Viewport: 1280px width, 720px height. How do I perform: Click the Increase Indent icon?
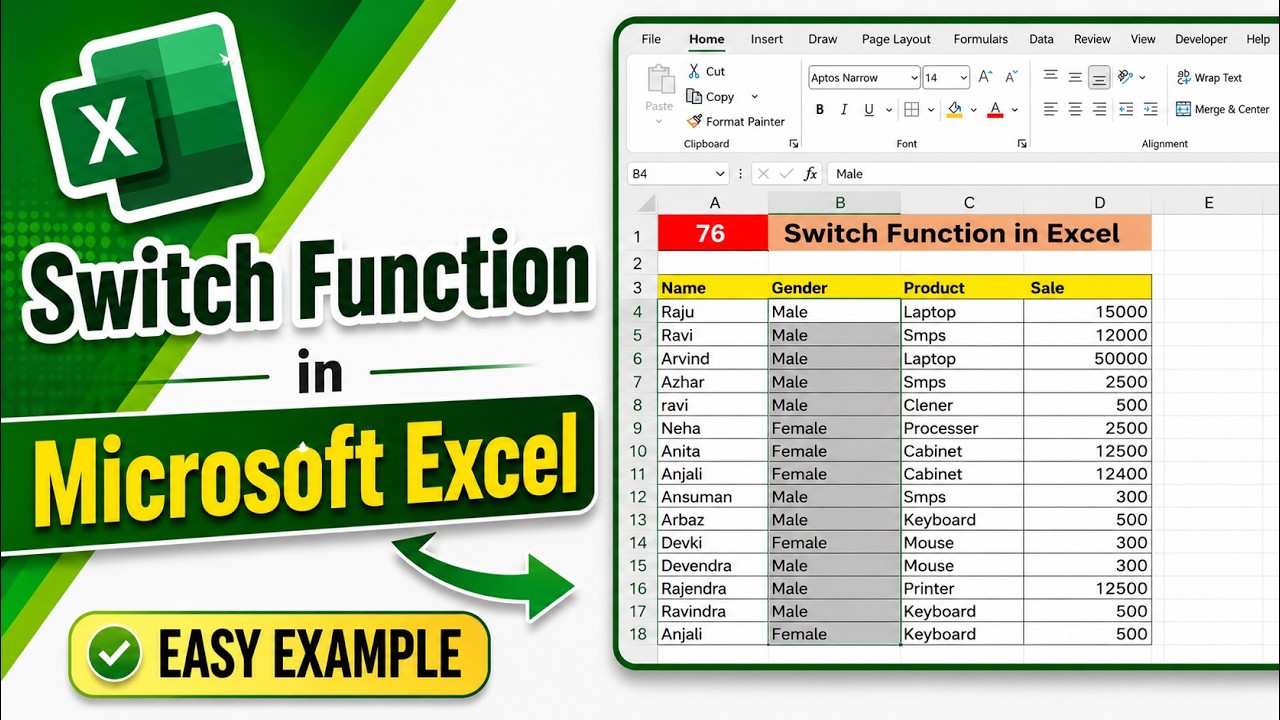point(1151,109)
